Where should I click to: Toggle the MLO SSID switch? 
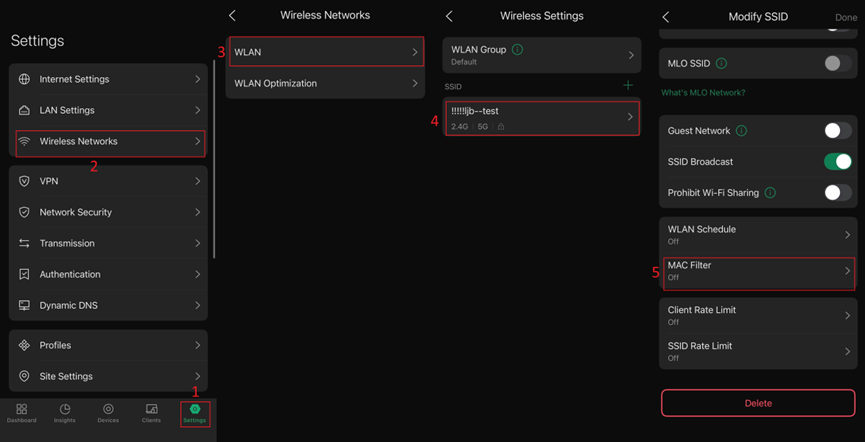[x=838, y=63]
